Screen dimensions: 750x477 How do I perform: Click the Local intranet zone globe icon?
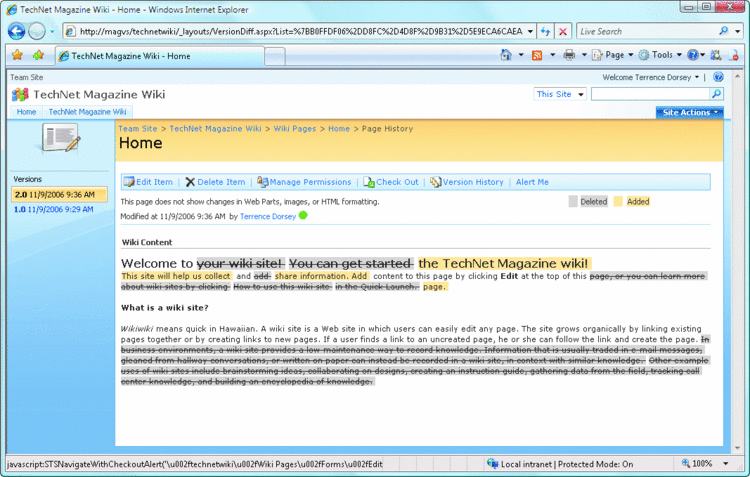click(492, 463)
